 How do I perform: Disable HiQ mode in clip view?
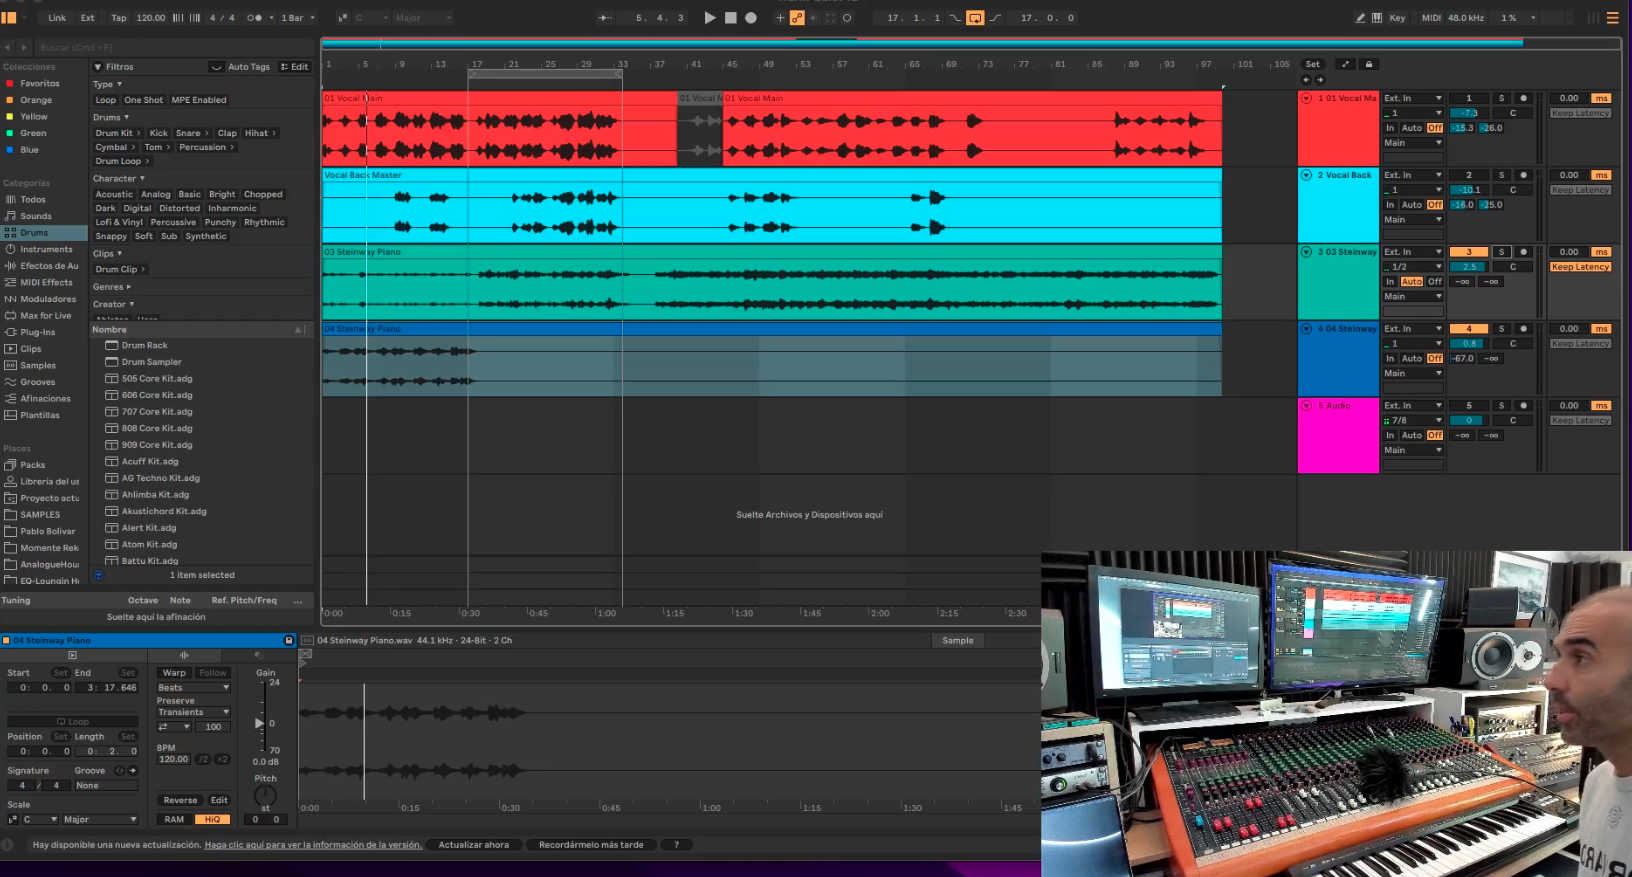[212, 819]
